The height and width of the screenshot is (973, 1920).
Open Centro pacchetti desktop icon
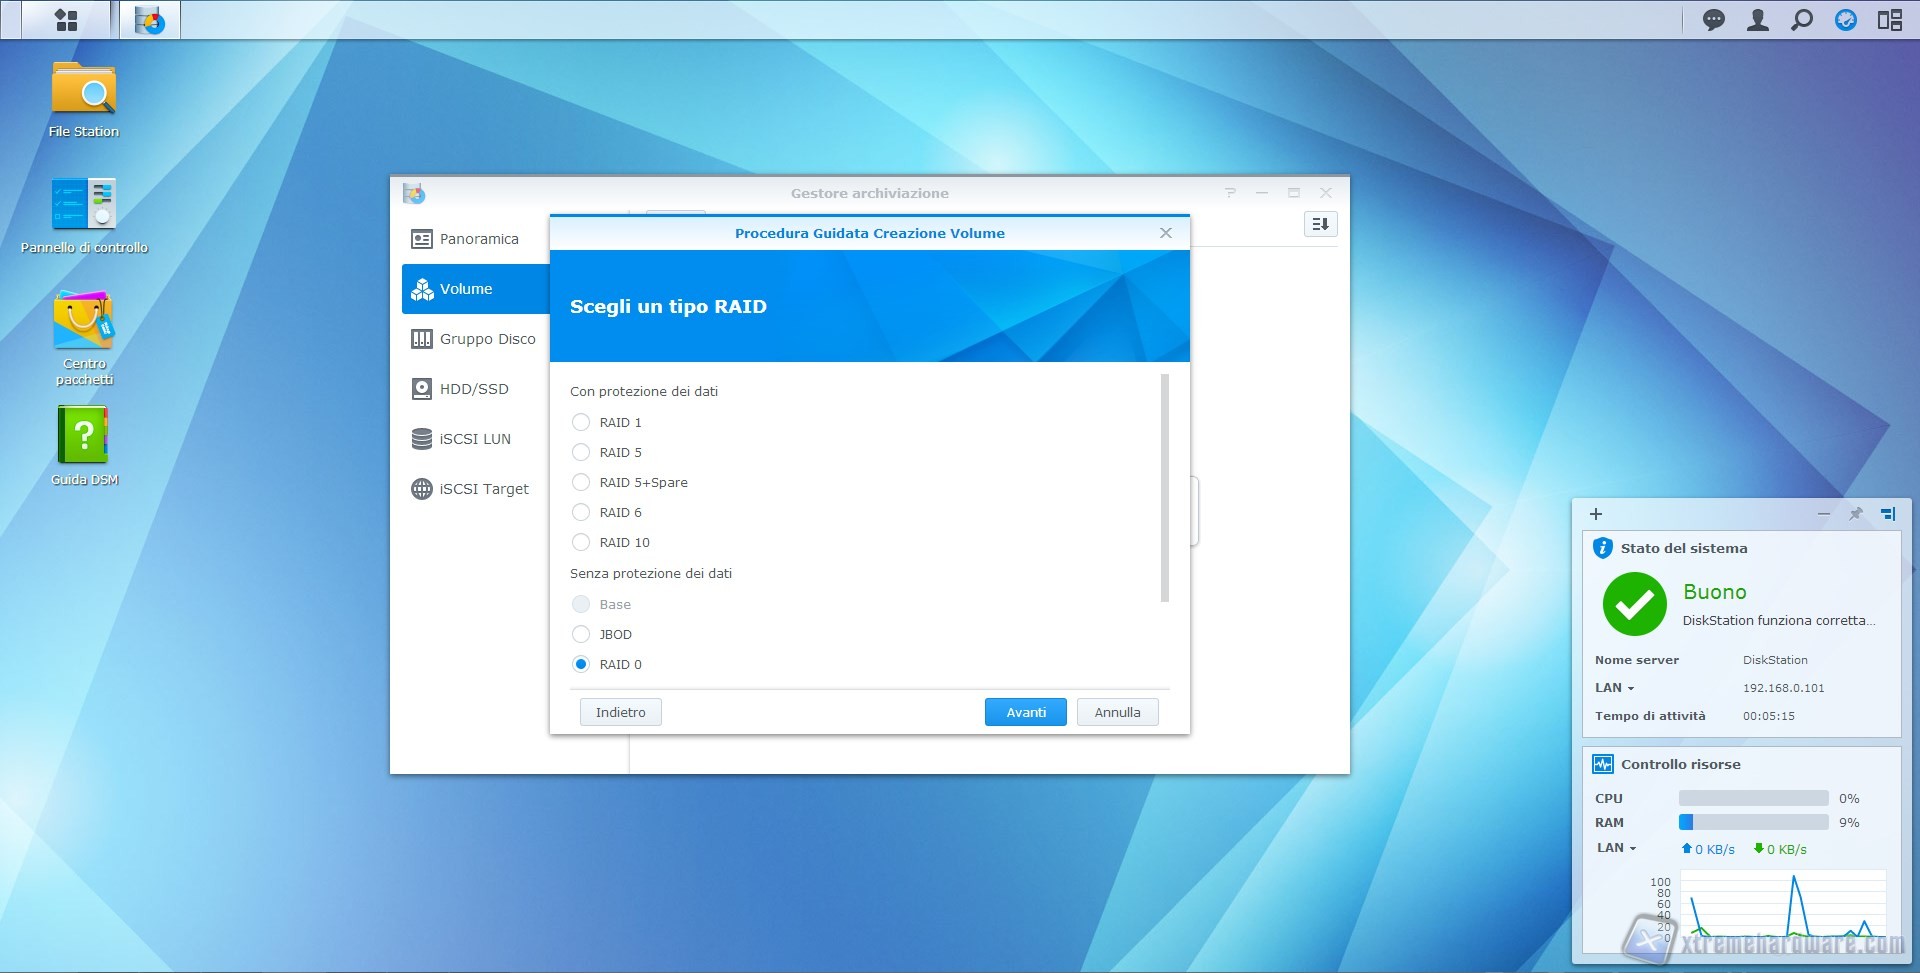tap(84, 322)
